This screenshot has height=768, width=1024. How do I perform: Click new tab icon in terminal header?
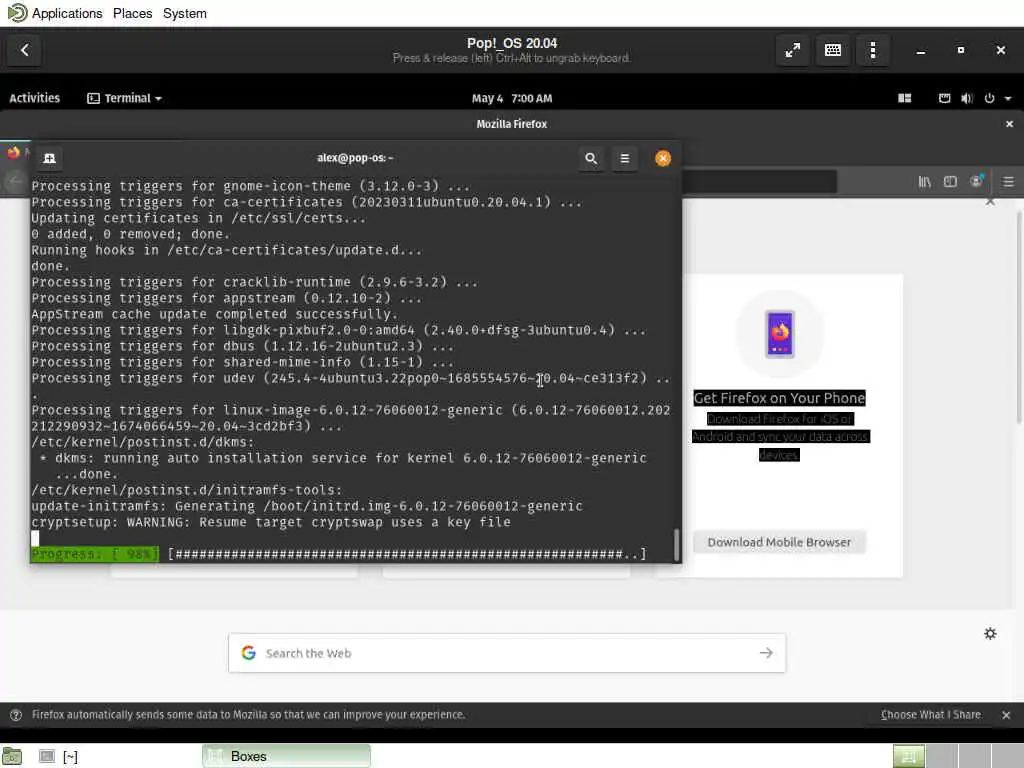(49, 158)
